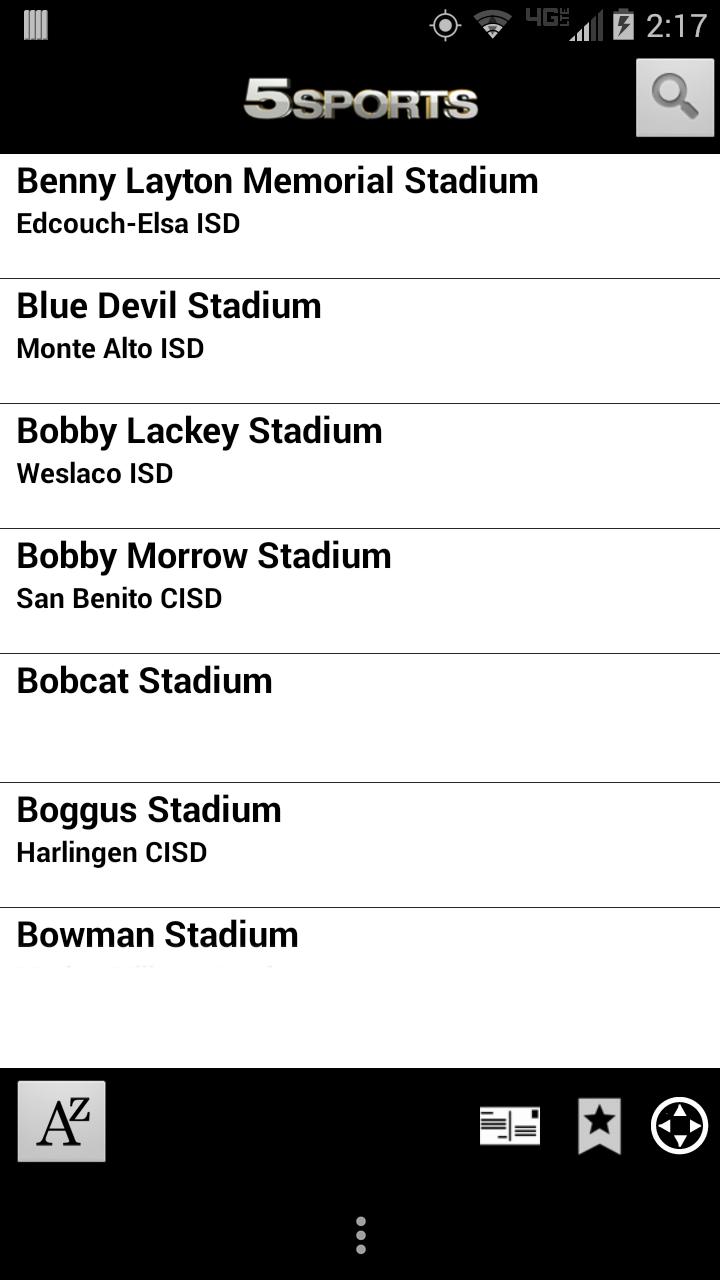Tap the Bobcat Stadium row

145,681
